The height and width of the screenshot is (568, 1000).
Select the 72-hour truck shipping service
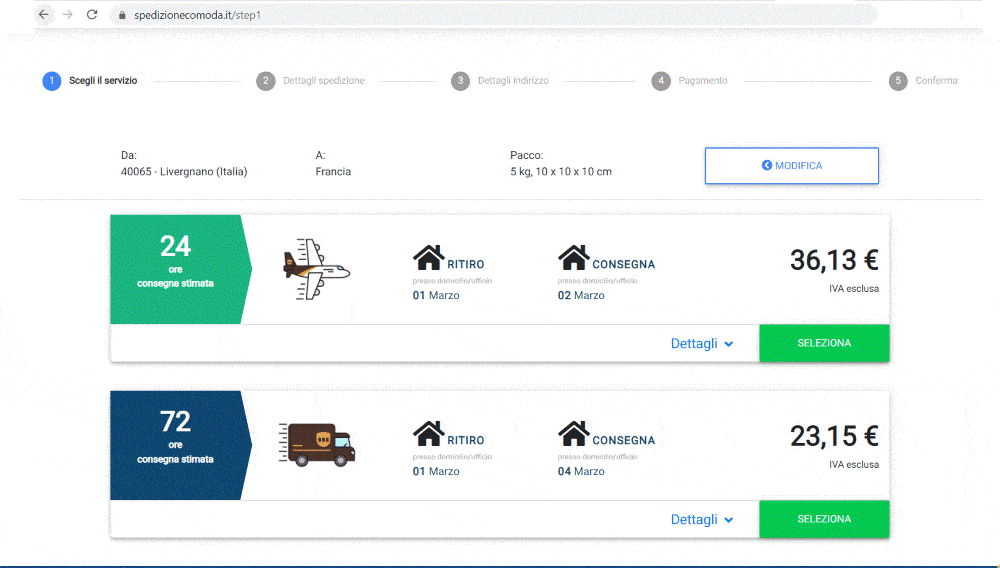pyautogui.click(x=824, y=519)
